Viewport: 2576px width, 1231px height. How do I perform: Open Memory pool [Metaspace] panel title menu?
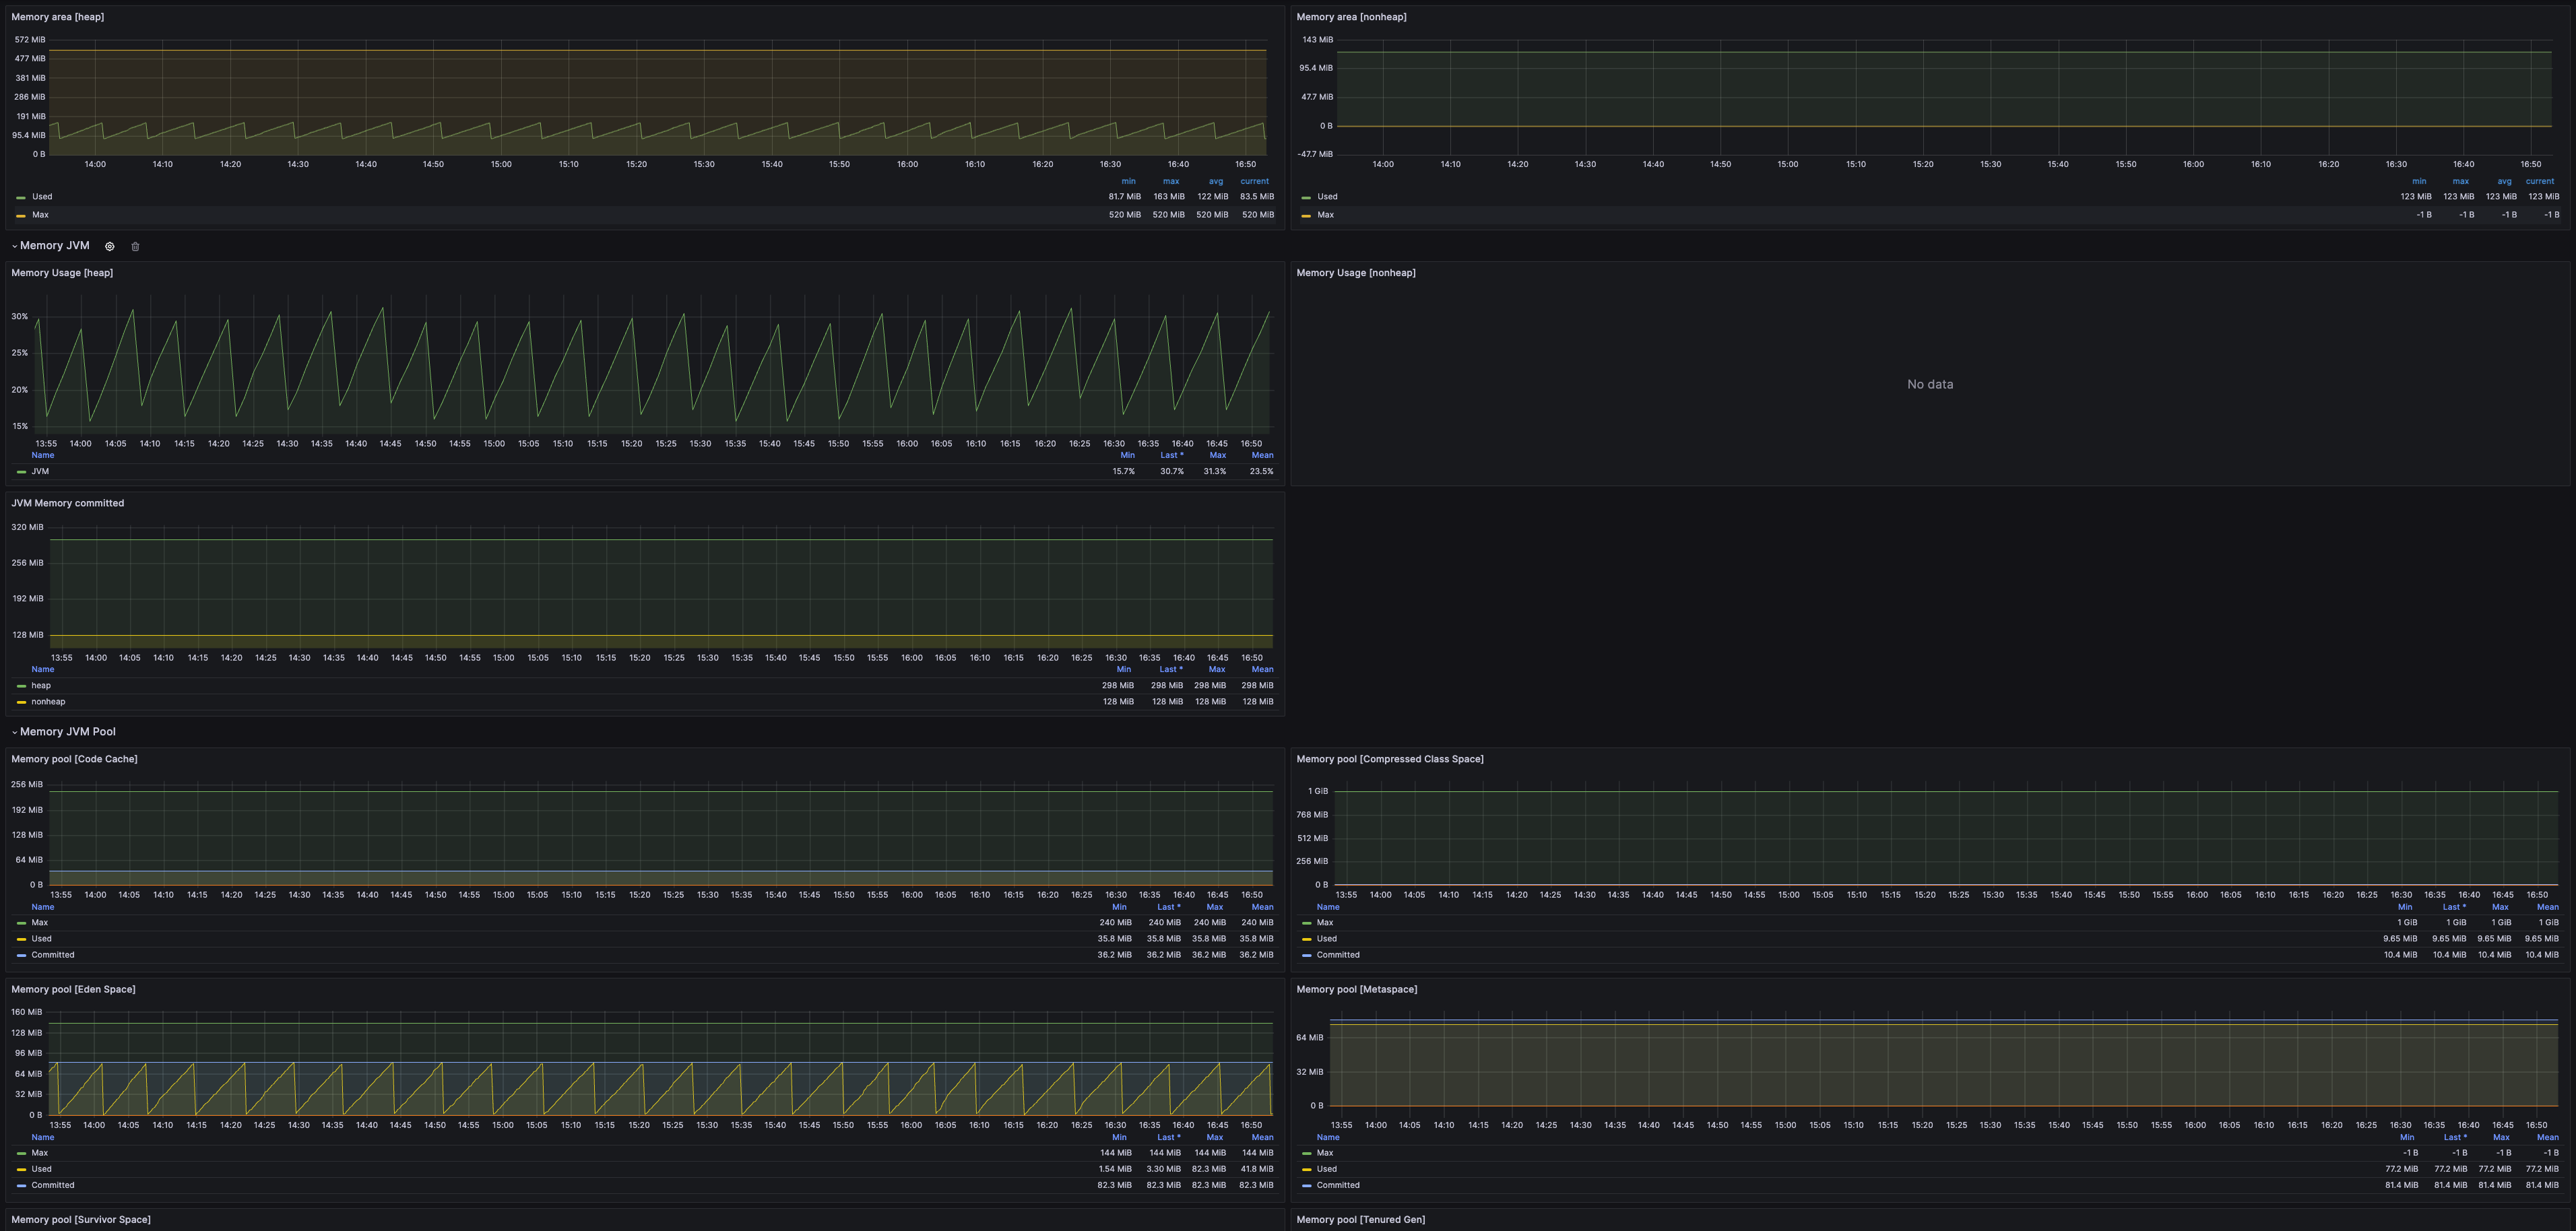1356,990
